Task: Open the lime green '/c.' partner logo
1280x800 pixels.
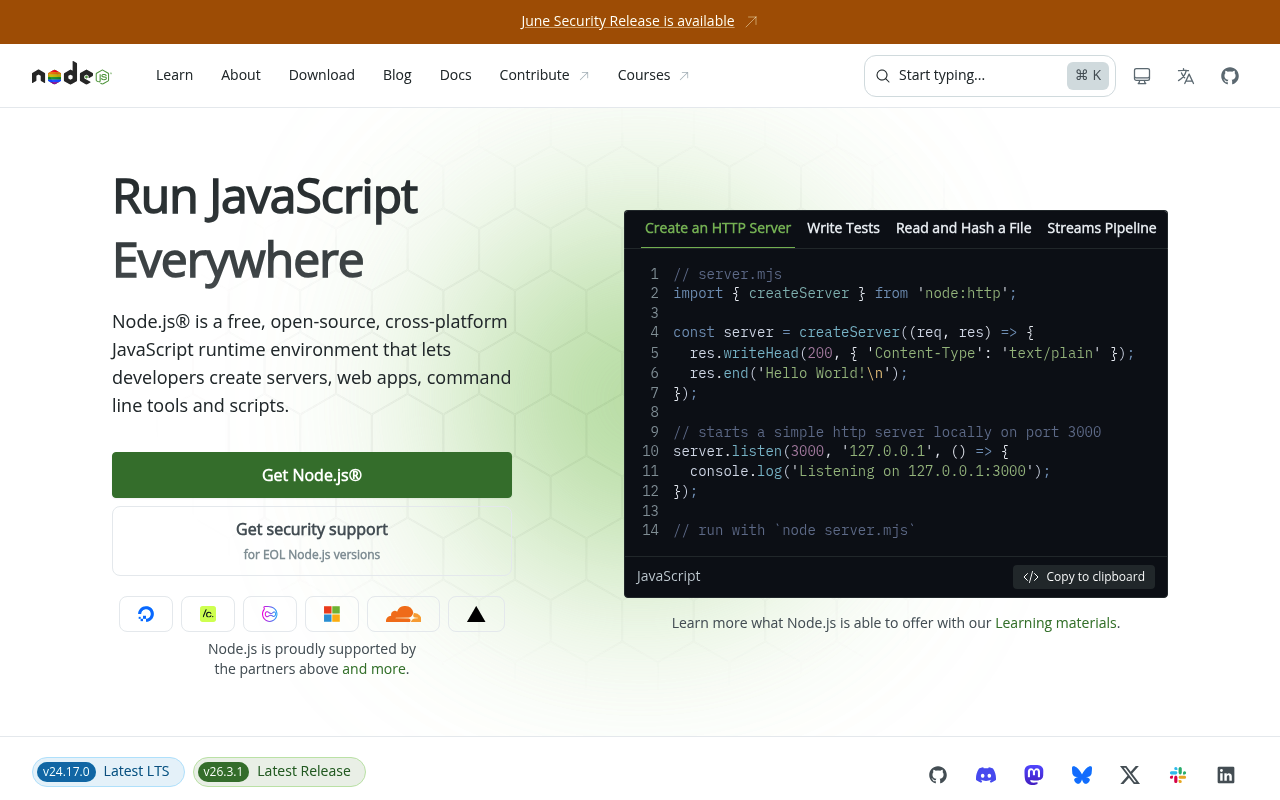Action: tap(208, 614)
